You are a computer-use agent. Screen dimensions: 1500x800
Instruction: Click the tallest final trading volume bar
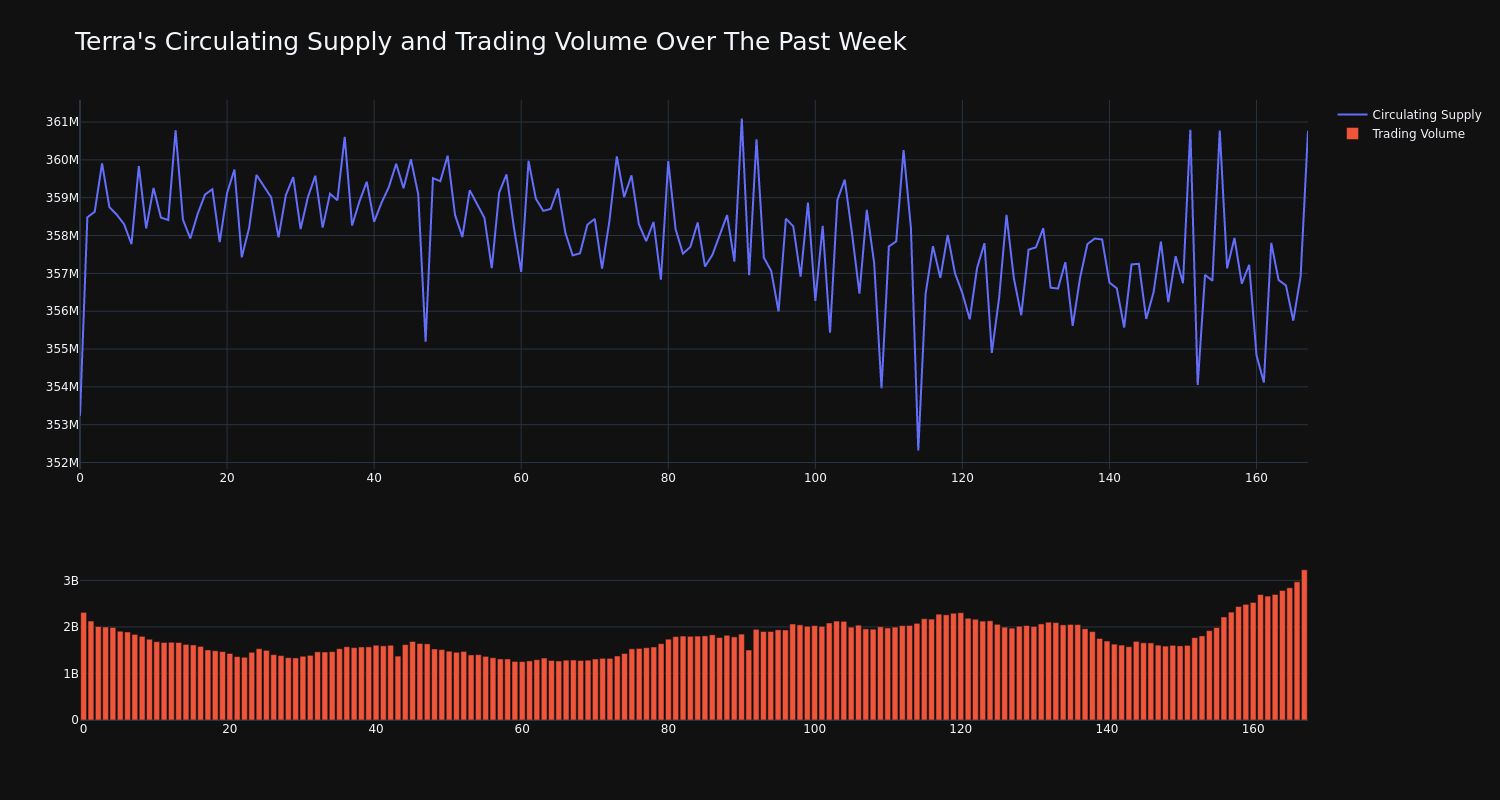click(x=1304, y=645)
